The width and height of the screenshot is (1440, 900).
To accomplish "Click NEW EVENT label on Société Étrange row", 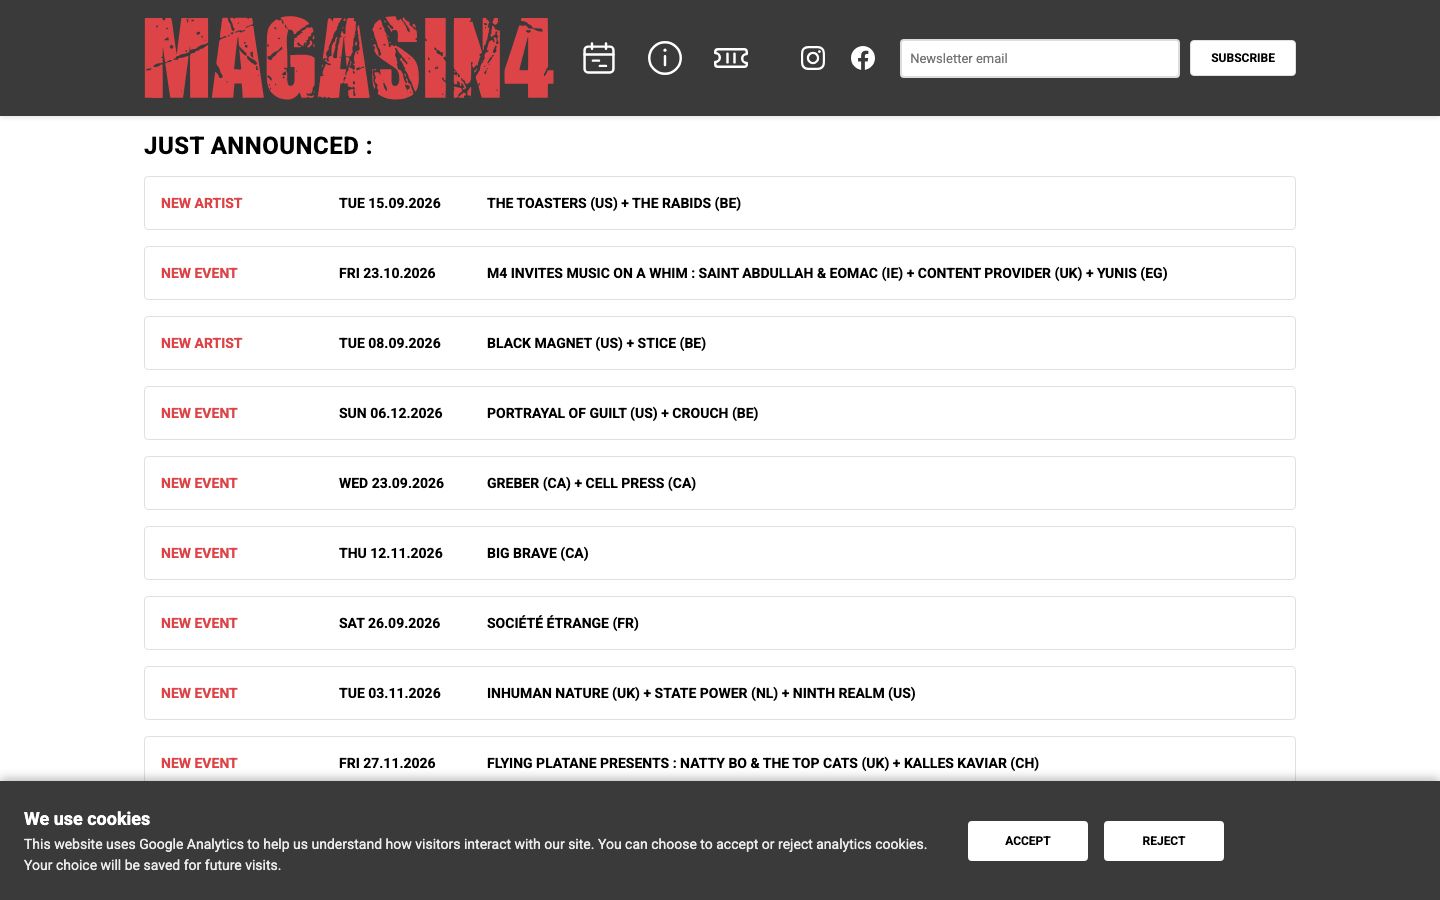I will 199,623.
